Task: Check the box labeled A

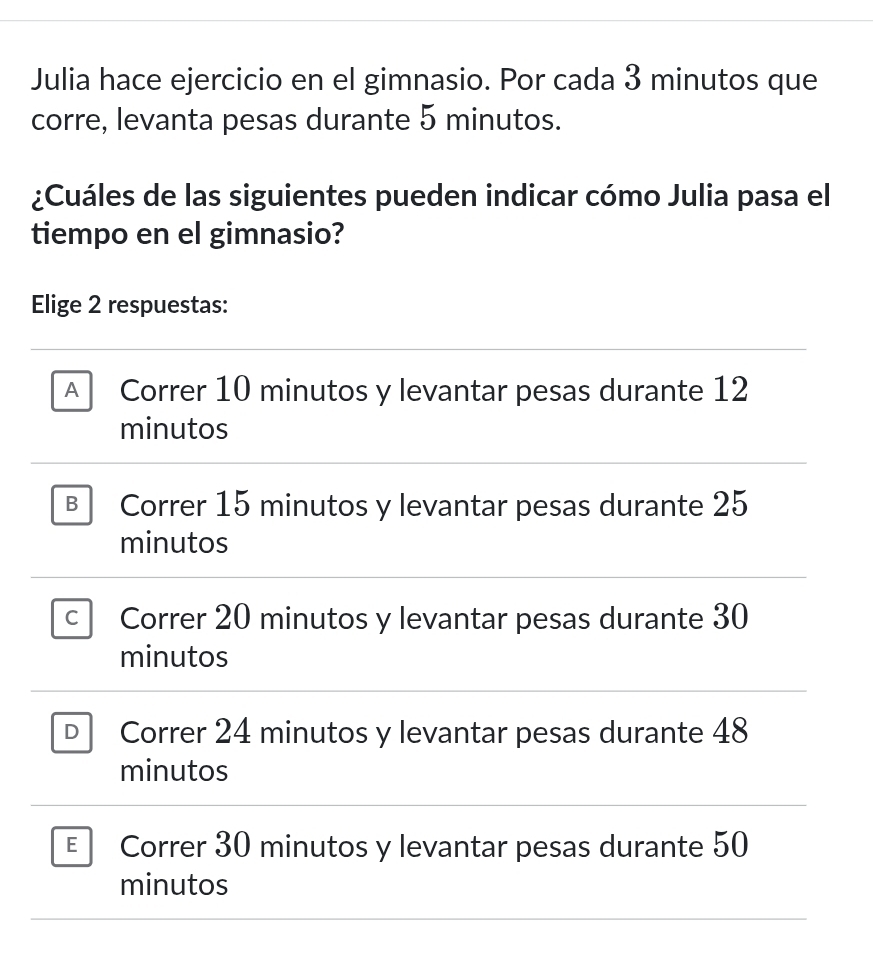Action: click(x=71, y=392)
